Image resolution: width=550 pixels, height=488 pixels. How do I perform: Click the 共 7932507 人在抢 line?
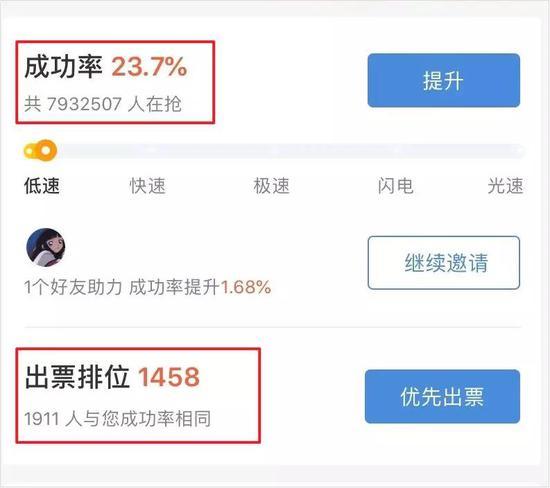pyautogui.click(x=103, y=104)
